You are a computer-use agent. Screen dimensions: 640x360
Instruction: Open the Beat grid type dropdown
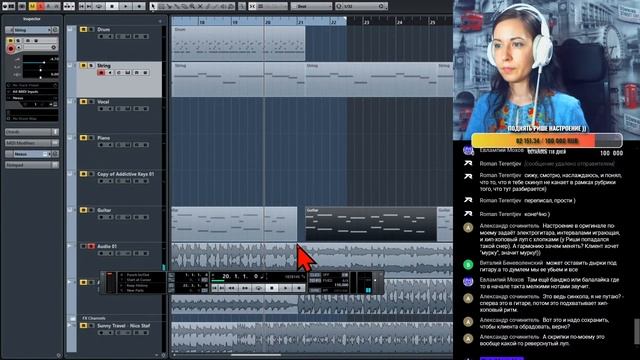point(311,6)
